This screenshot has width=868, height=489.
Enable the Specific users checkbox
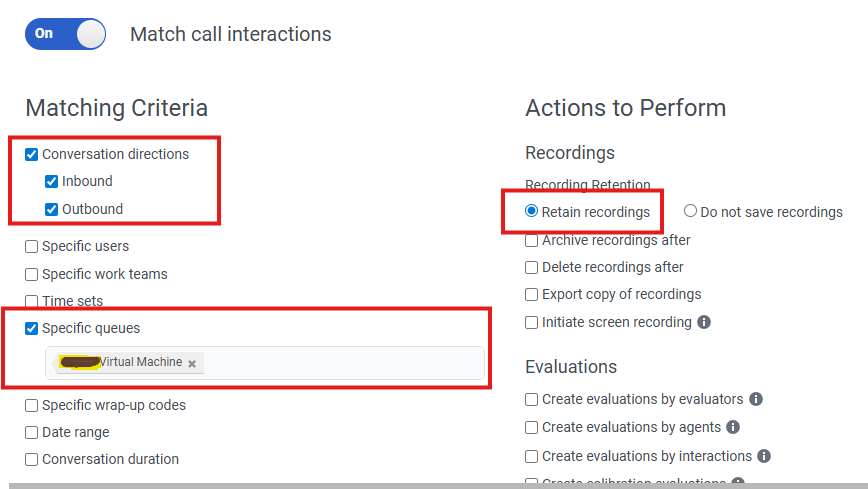(x=32, y=247)
